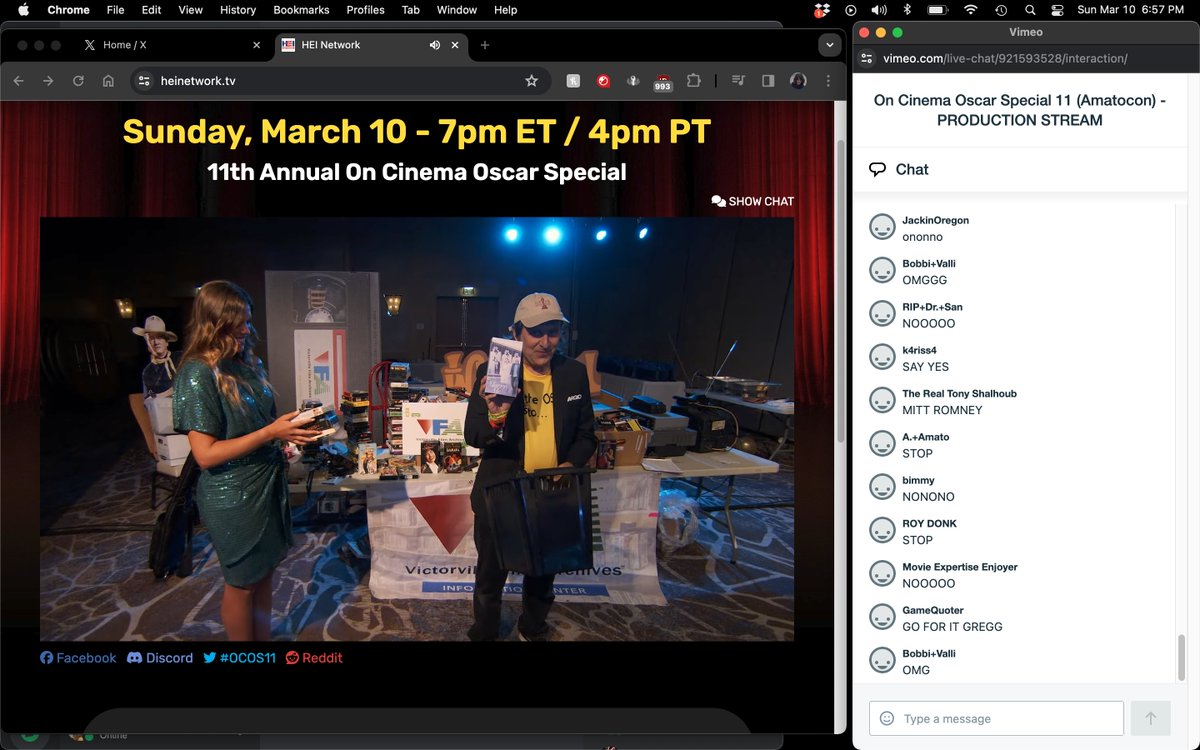This screenshot has height=750, width=1200.
Task: Open the Facebook link
Action: 78,658
